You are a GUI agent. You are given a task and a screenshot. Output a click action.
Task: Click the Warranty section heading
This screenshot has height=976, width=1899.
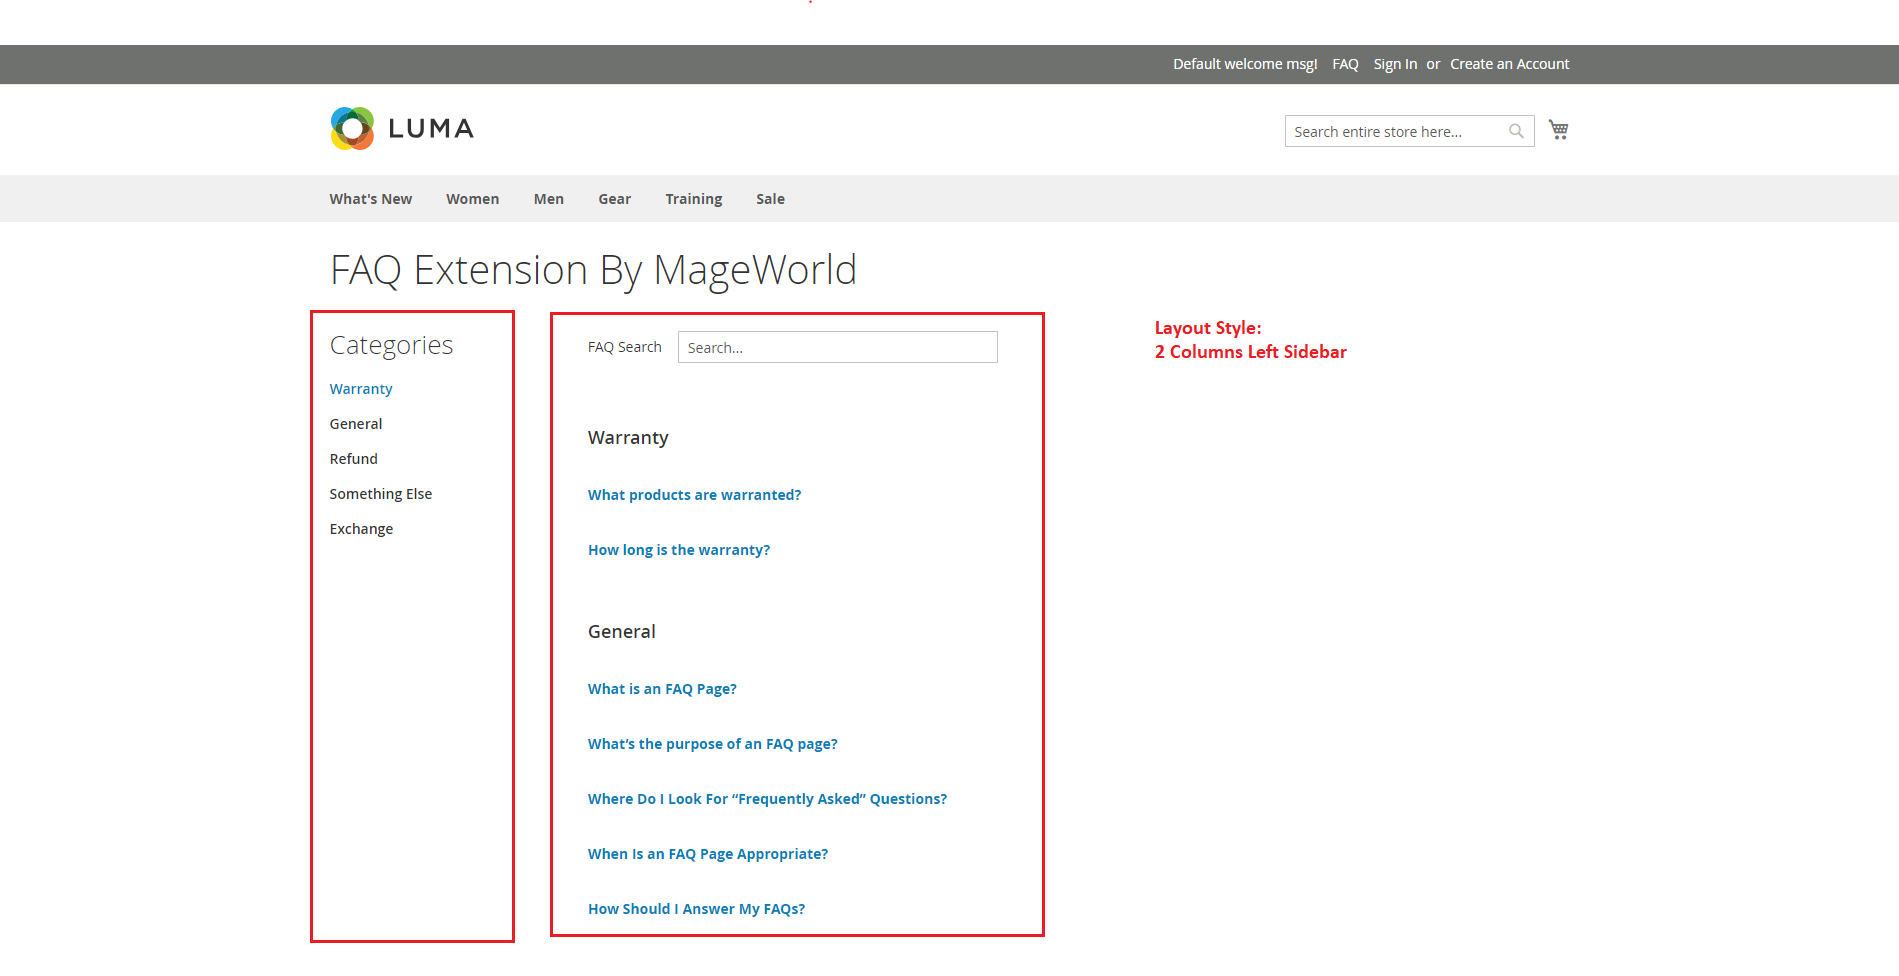(x=628, y=438)
